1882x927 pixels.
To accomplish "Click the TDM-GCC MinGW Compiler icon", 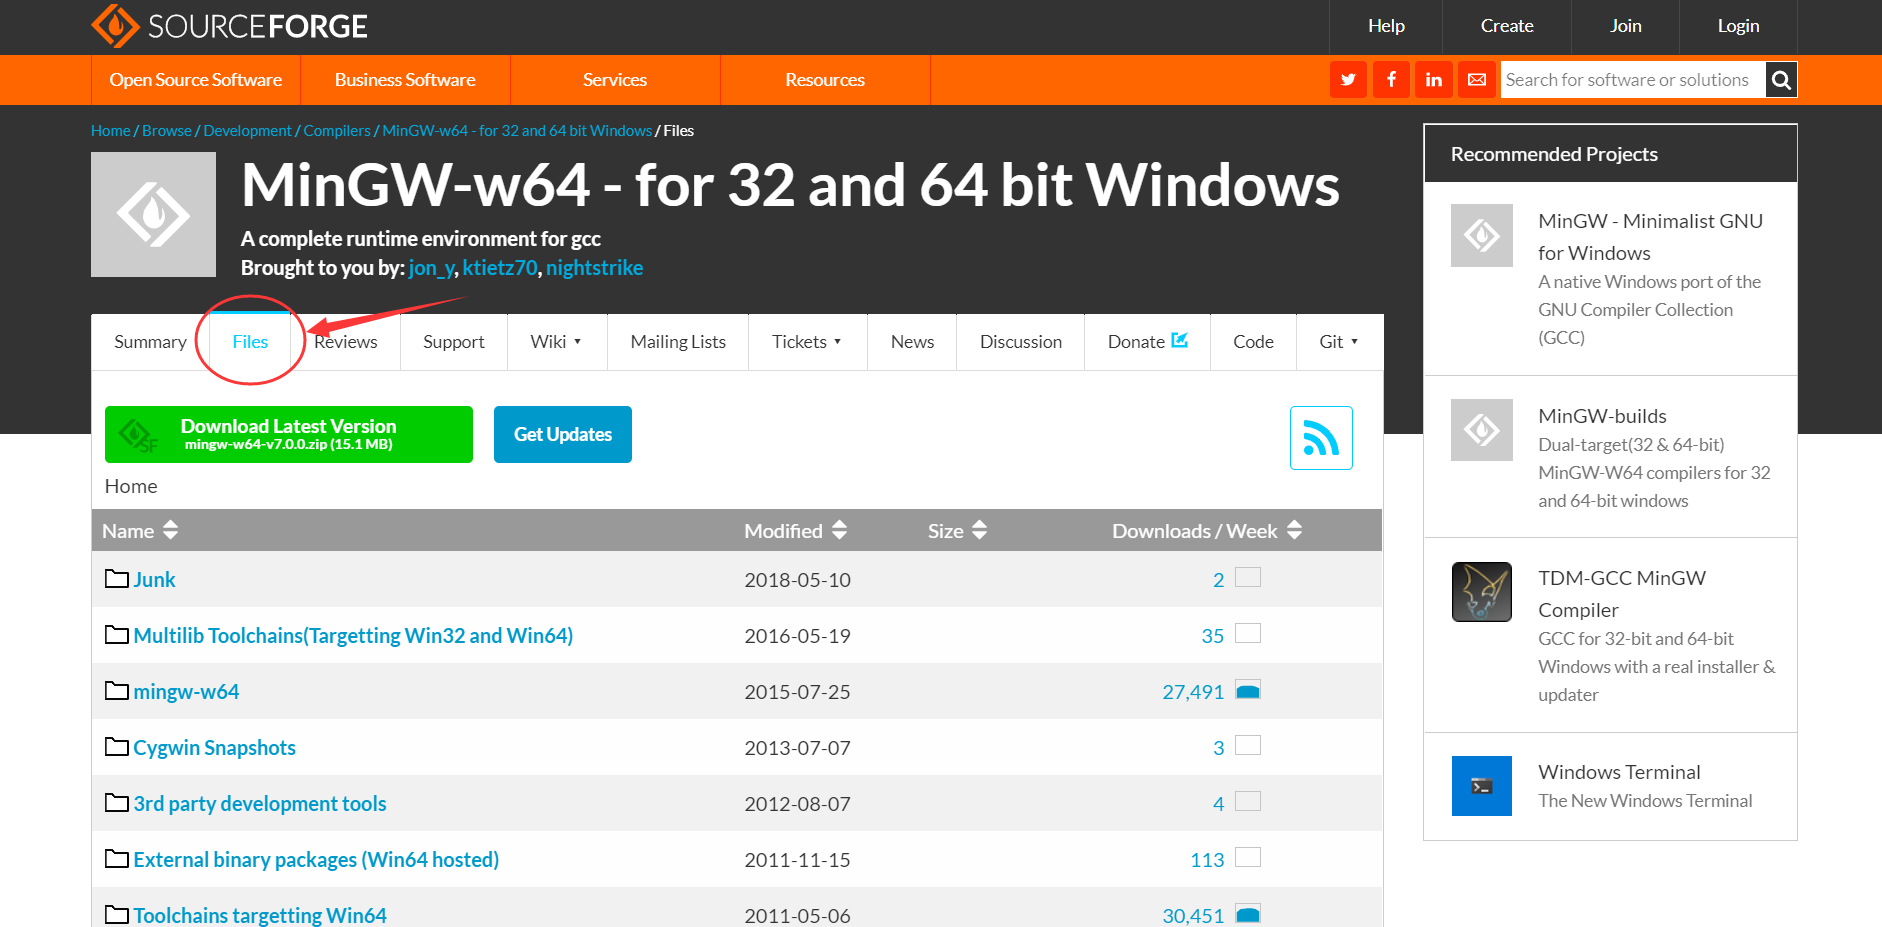I will tap(1481, 592).
